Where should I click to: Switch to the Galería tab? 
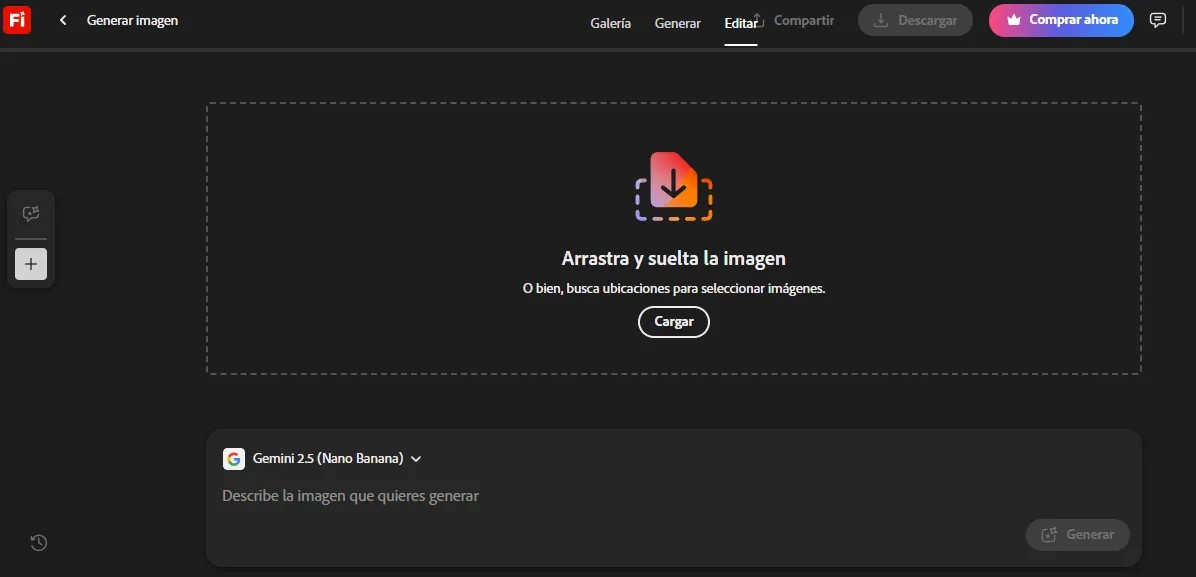pos(610,23)
